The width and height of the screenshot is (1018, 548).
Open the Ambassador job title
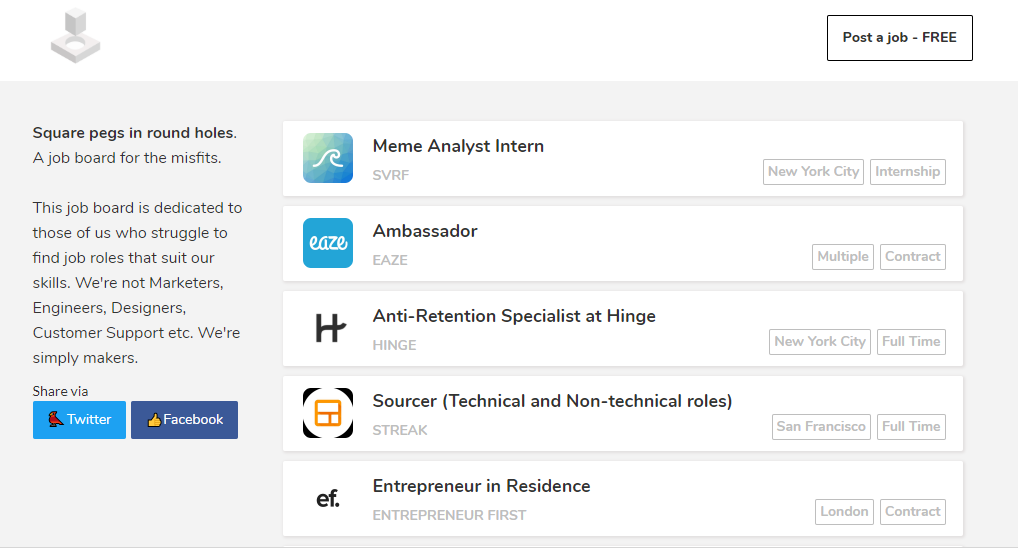tap(425, 231)
